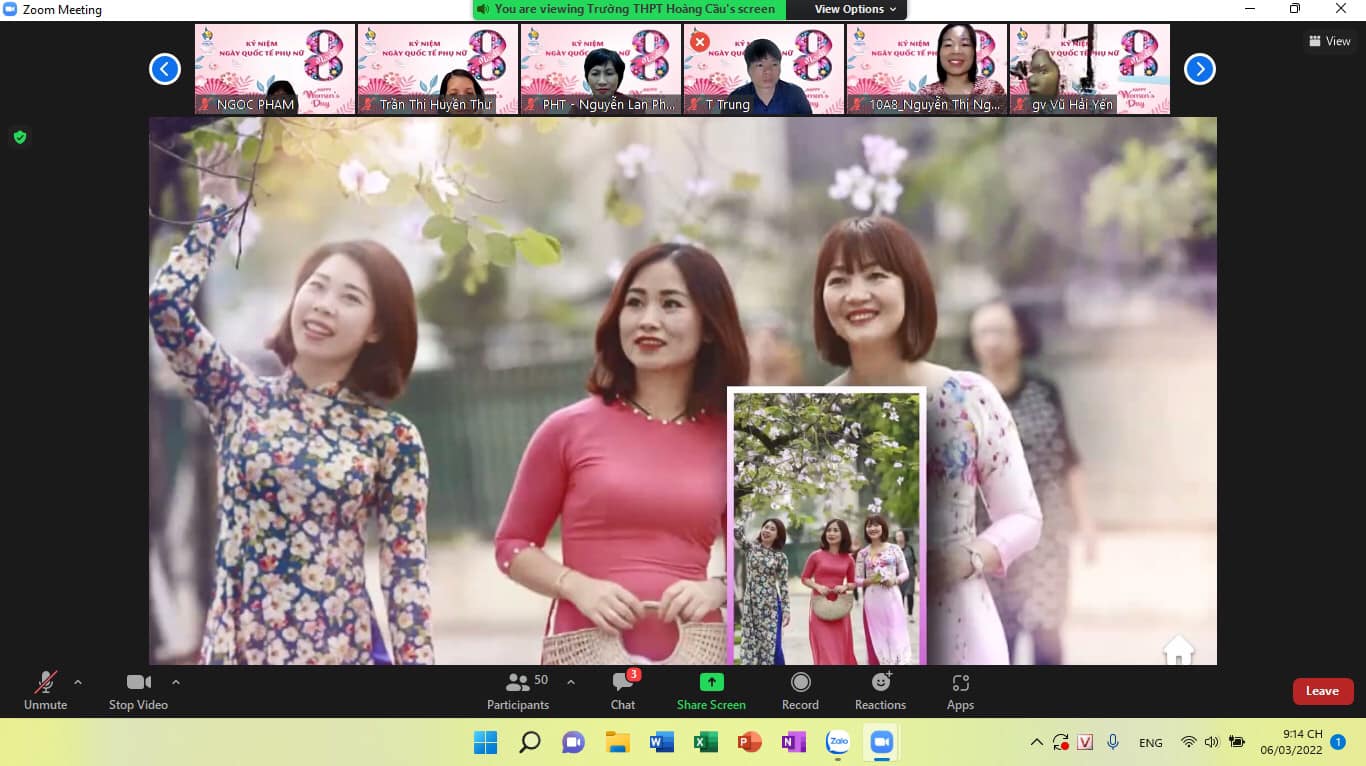This screenshot has height=766, width=1366.
Task: Stop Video camera toggle
Action: [x=138, y=691]
